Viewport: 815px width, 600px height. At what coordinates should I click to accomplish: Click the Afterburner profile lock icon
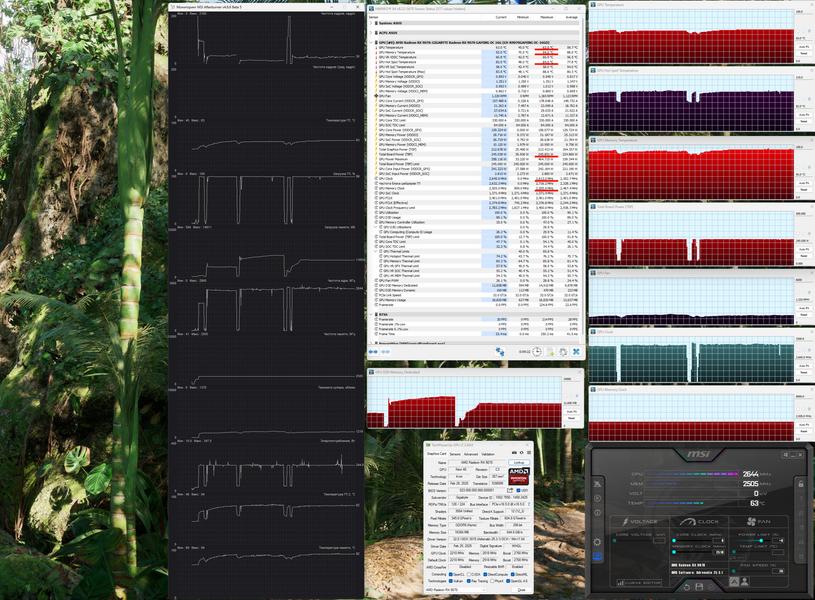click(801, 484)
